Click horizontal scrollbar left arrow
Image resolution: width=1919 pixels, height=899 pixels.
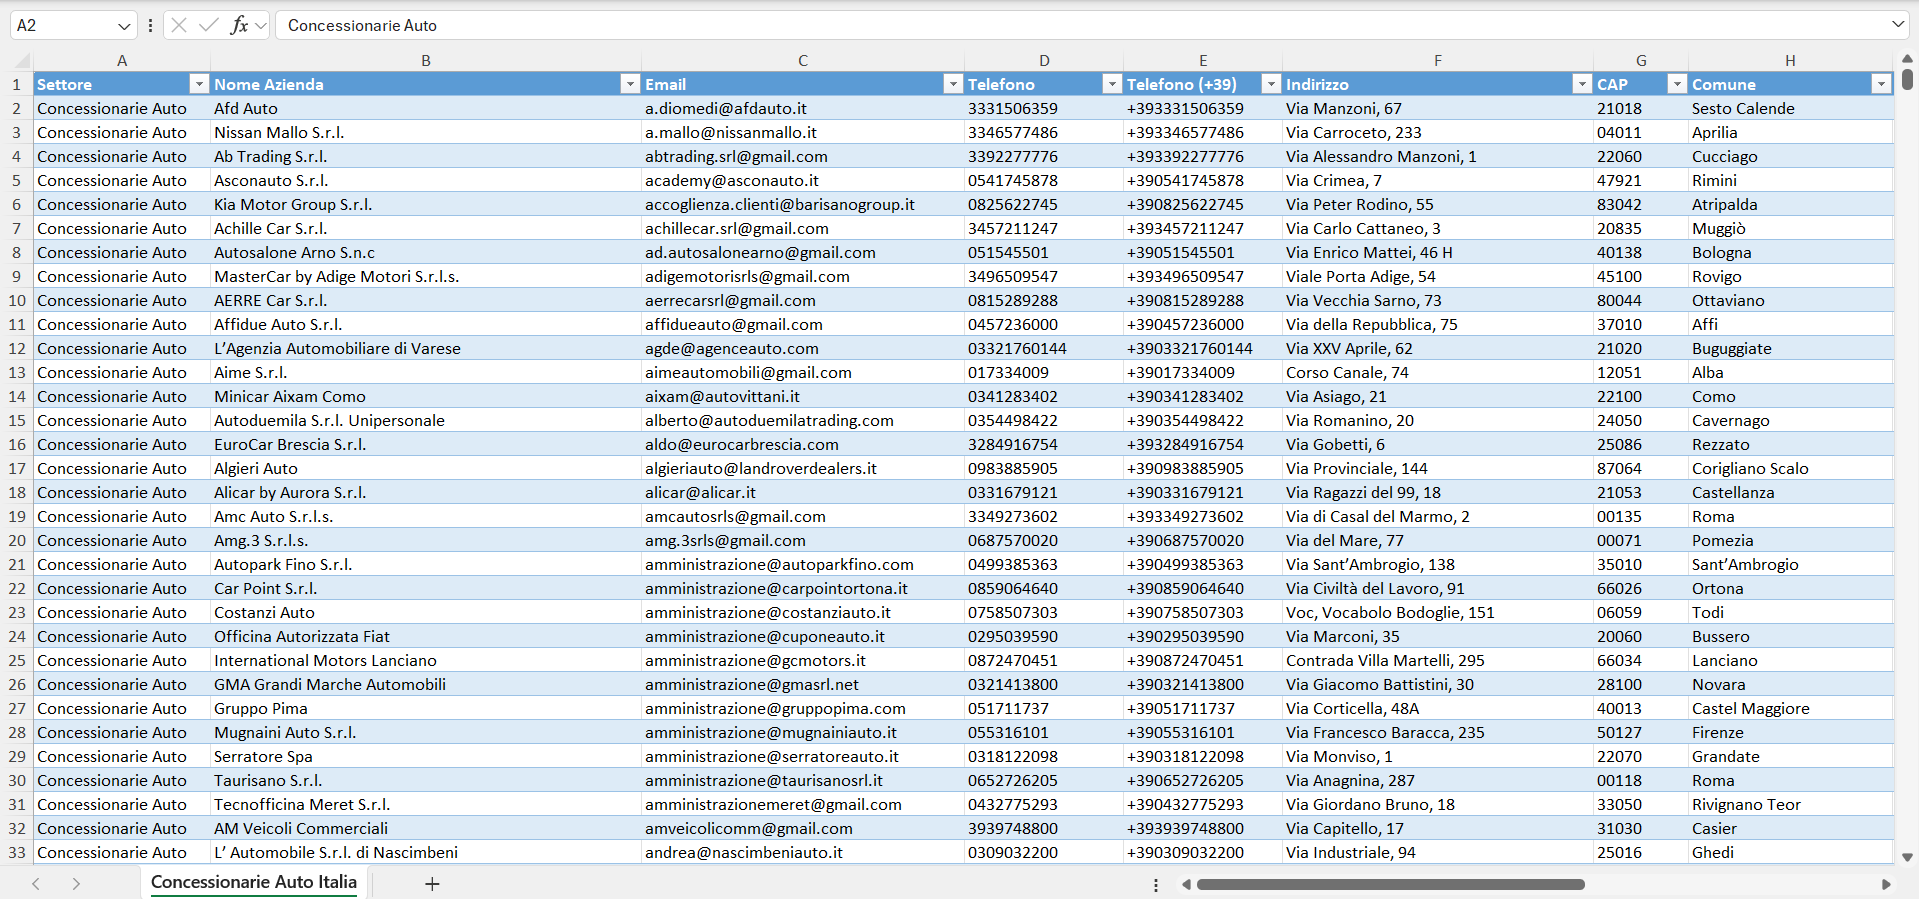pos(1186,884)
